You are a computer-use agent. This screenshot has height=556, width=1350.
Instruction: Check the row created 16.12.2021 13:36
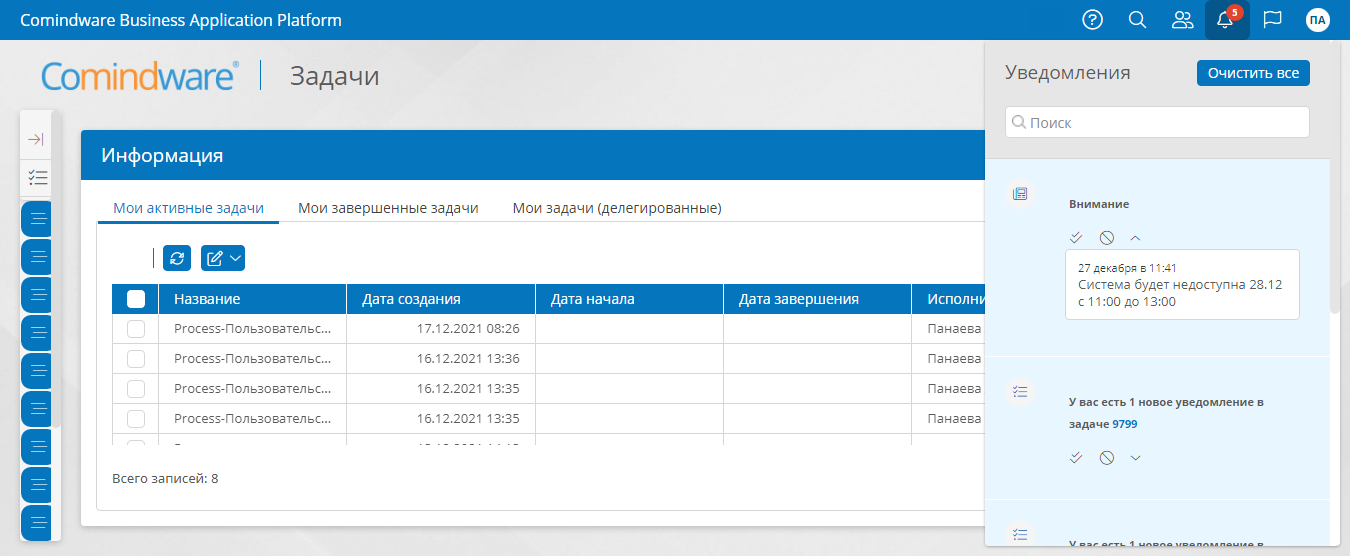(136, 358)
